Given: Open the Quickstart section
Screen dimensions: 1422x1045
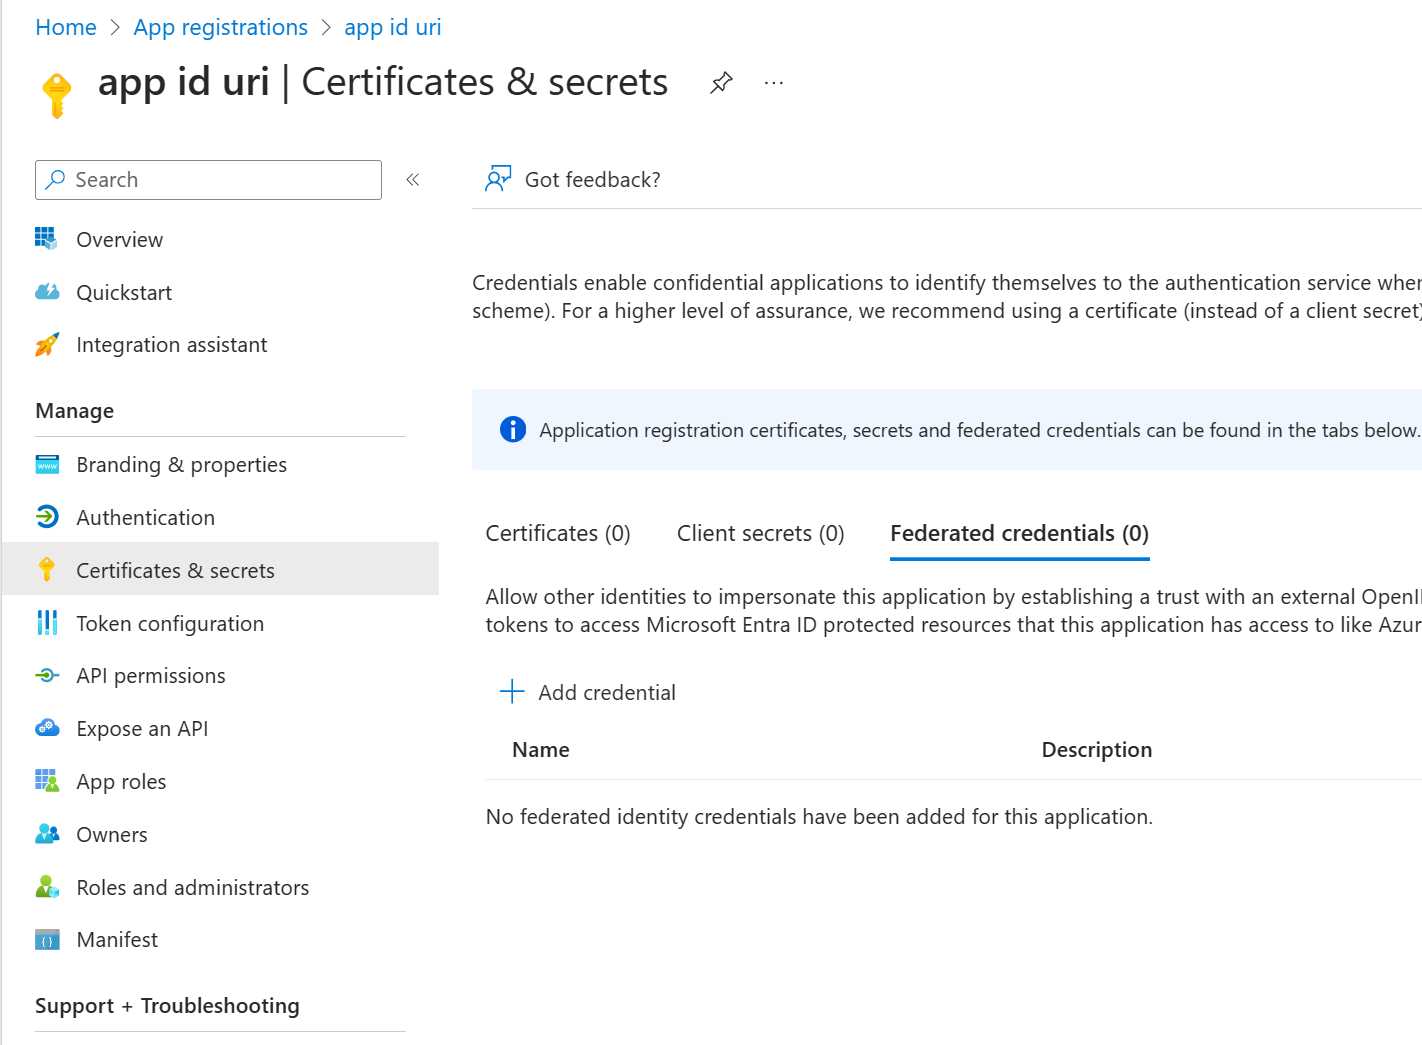Looking at the screenshot, I should click(123, 292).
